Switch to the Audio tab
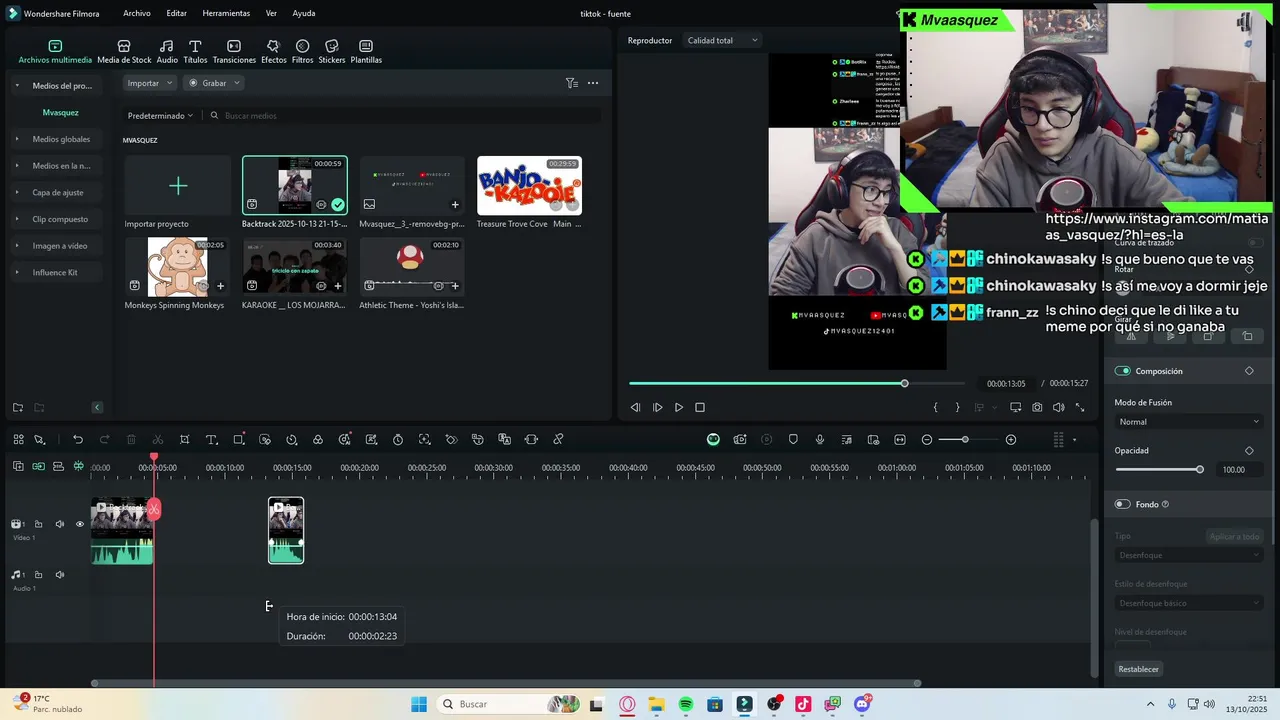 [x=167, y=52]
